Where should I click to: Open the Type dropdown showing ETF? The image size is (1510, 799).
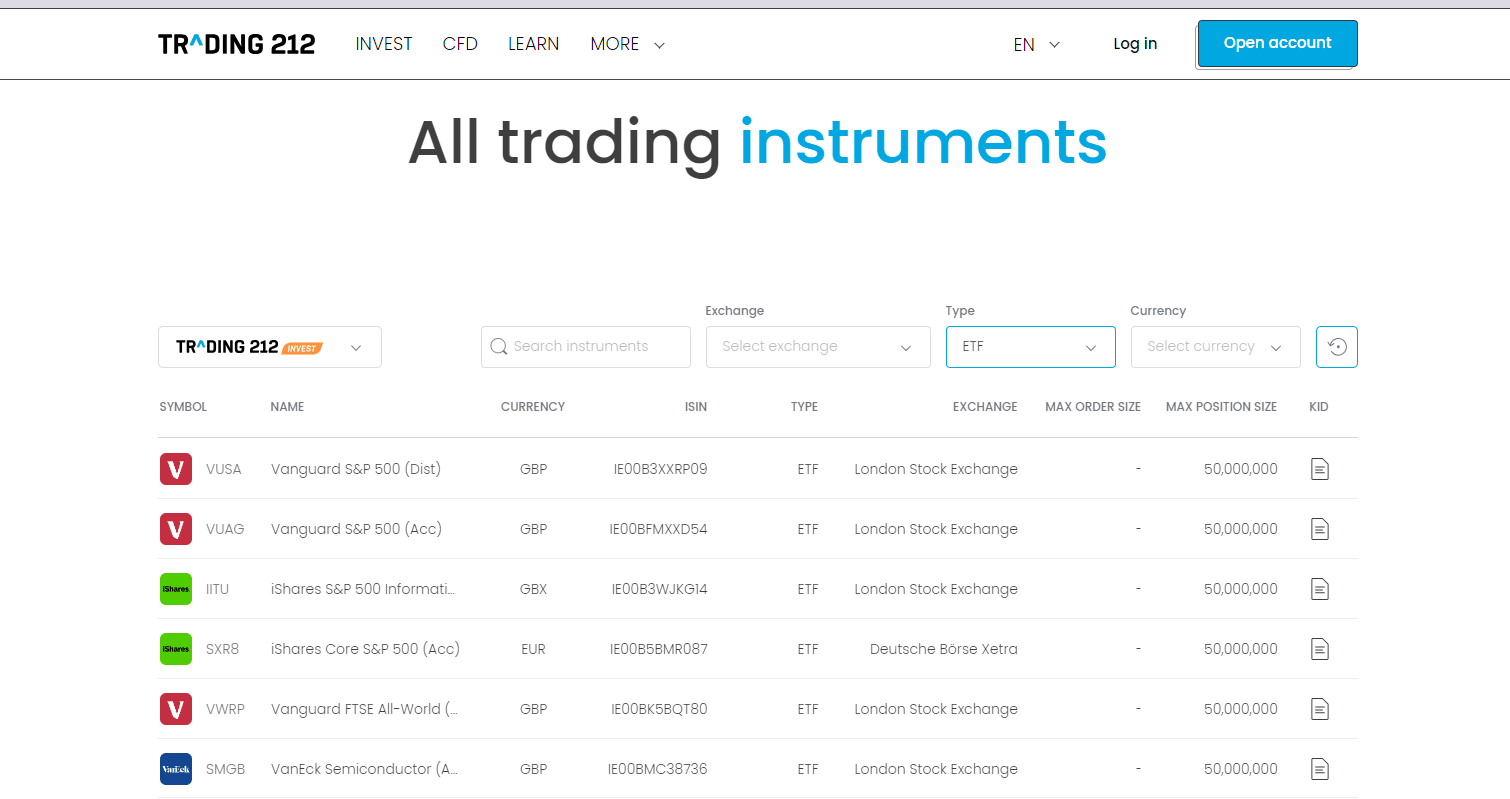1030,347
